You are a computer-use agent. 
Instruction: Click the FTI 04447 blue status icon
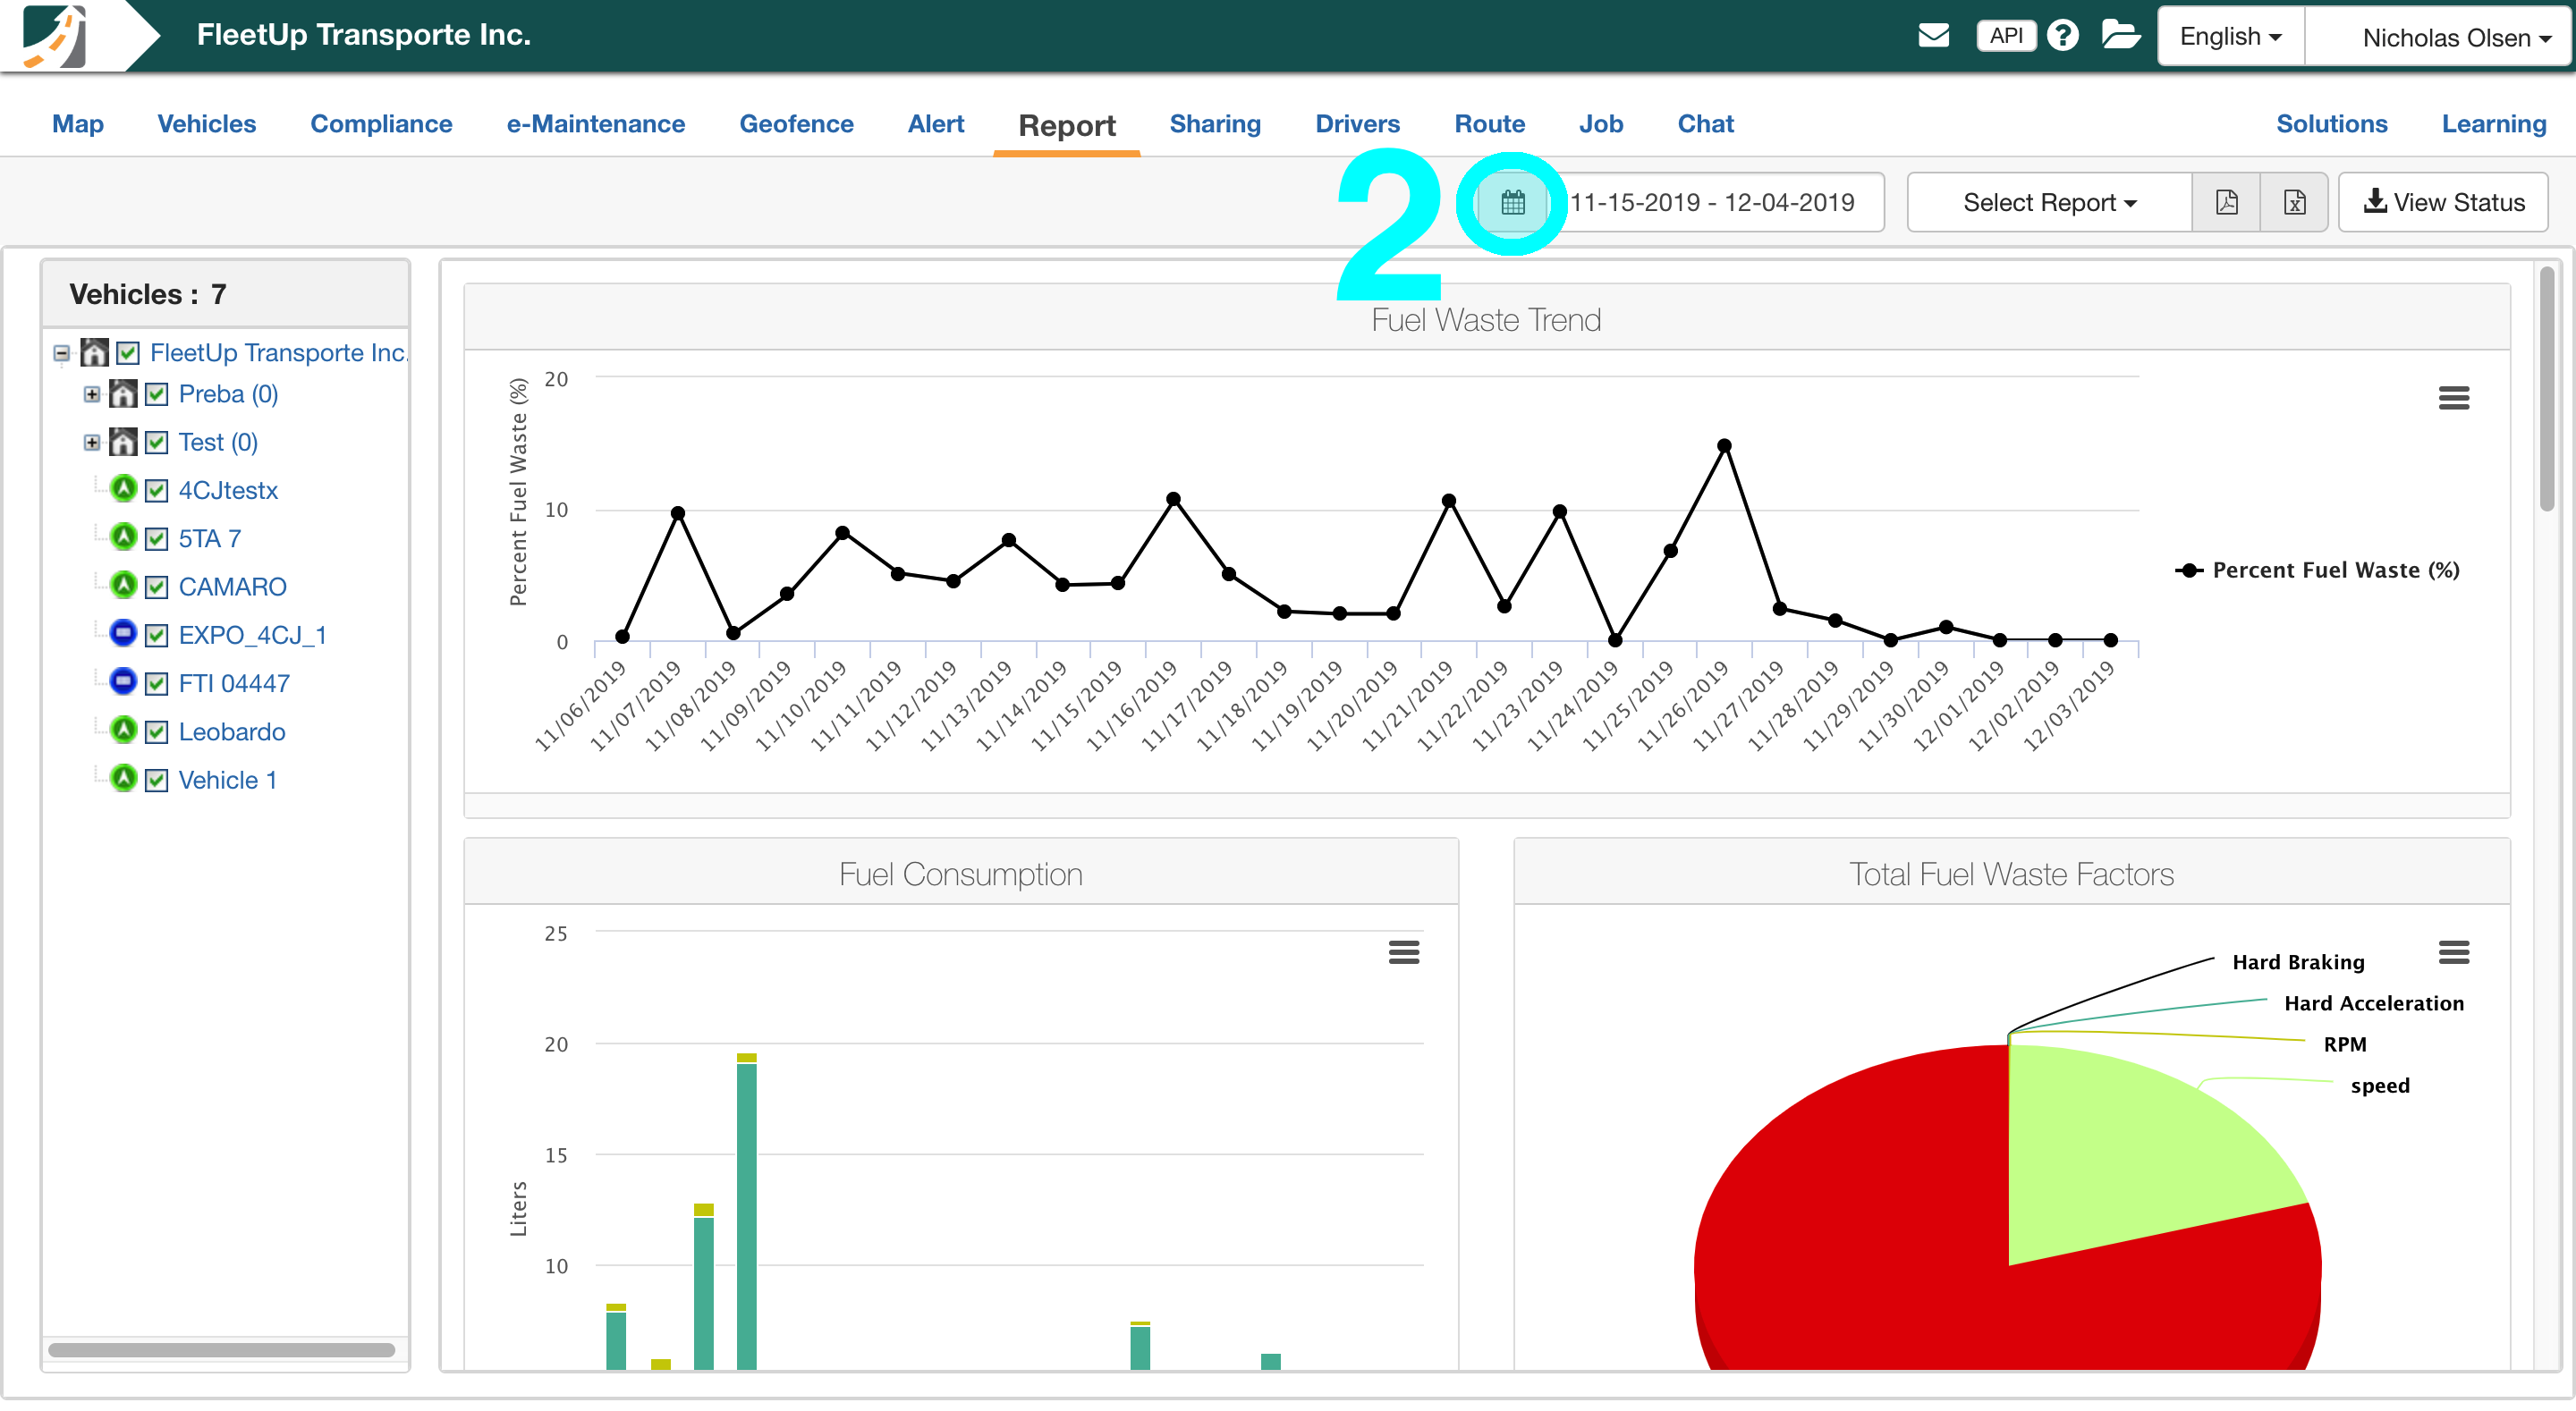click(x=123, y=682)
